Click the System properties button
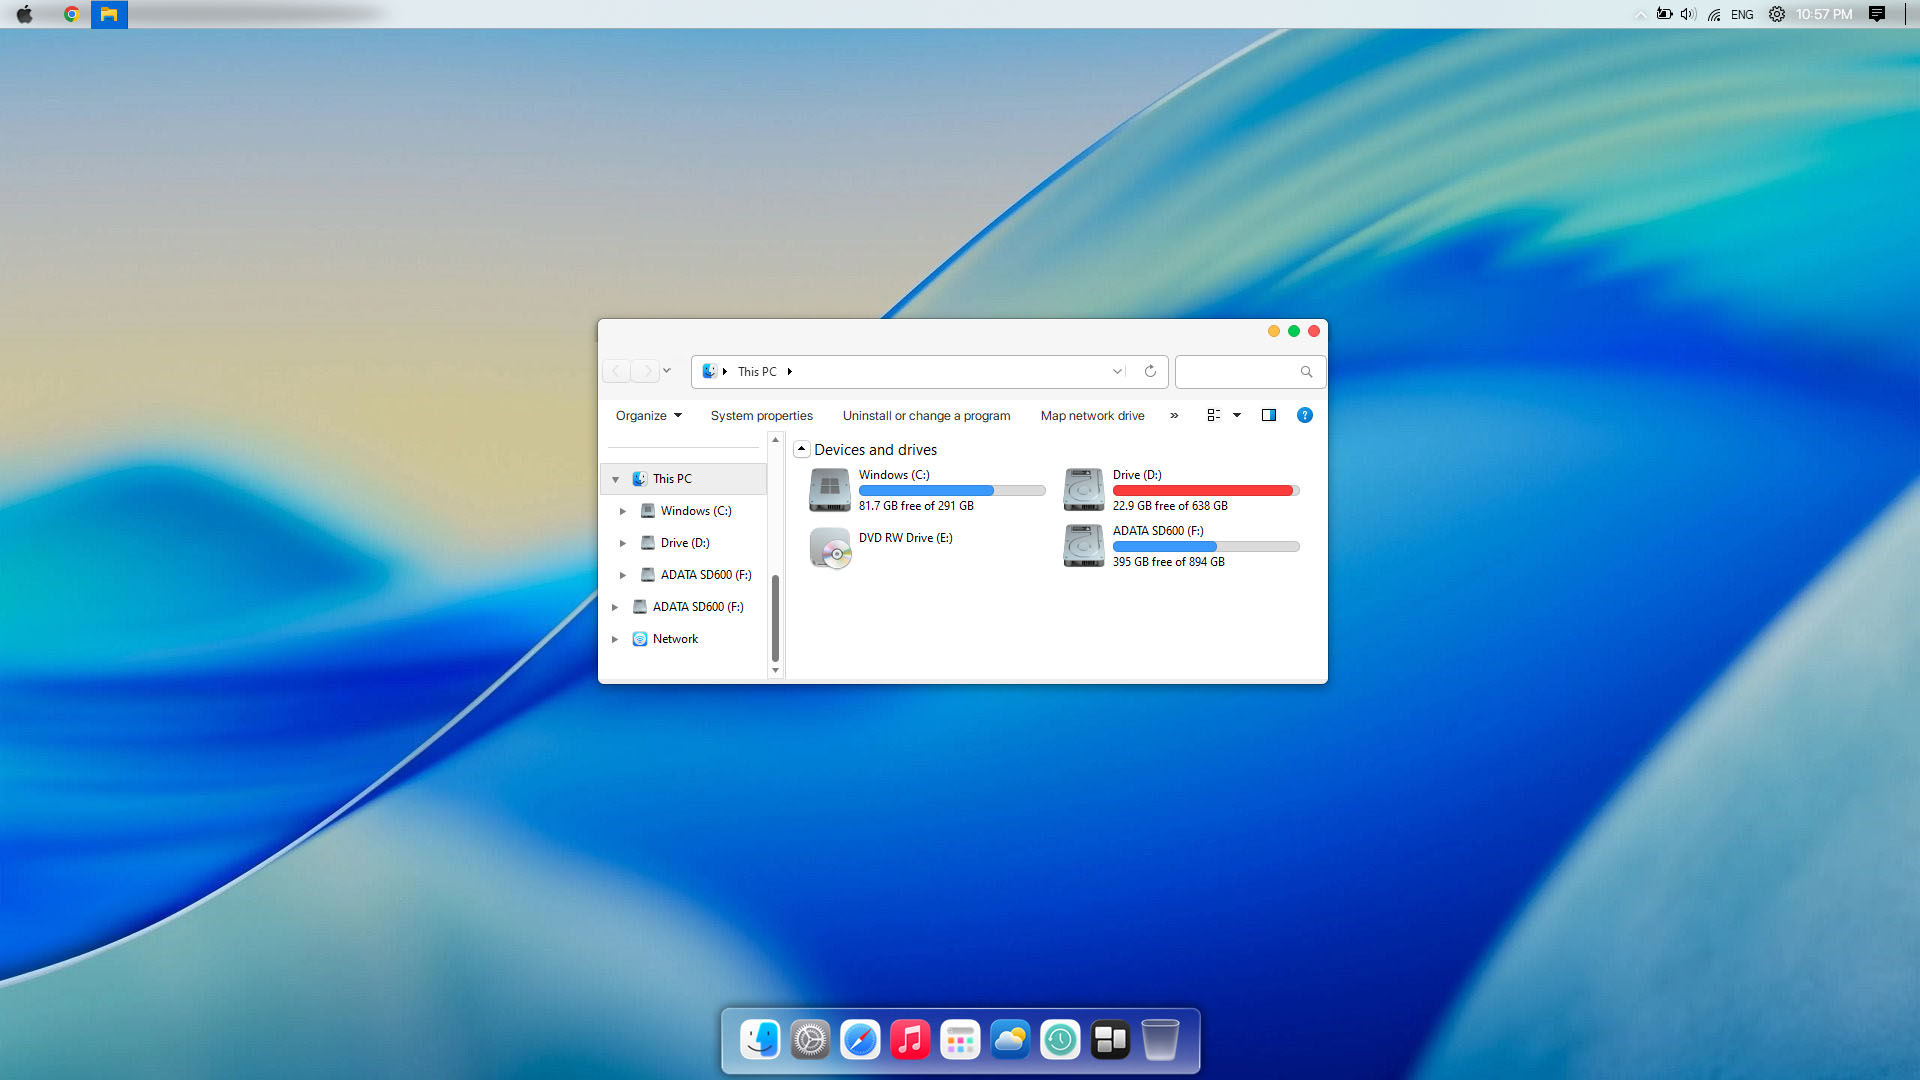 pyautogui.click(x=761, y=415)
